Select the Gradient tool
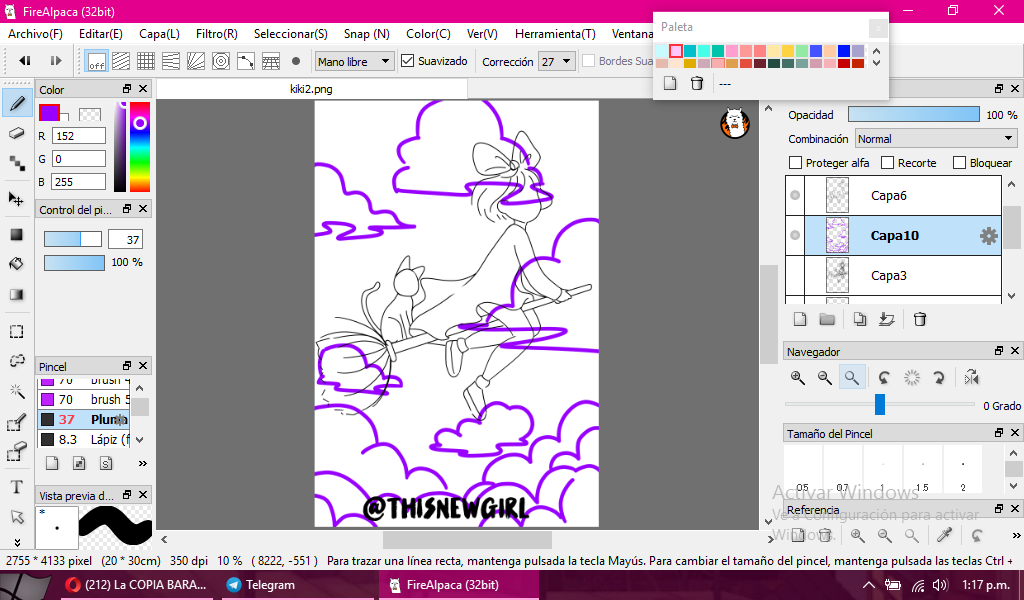This screenshot has height=600, width=1024. (x=17, y=294)
